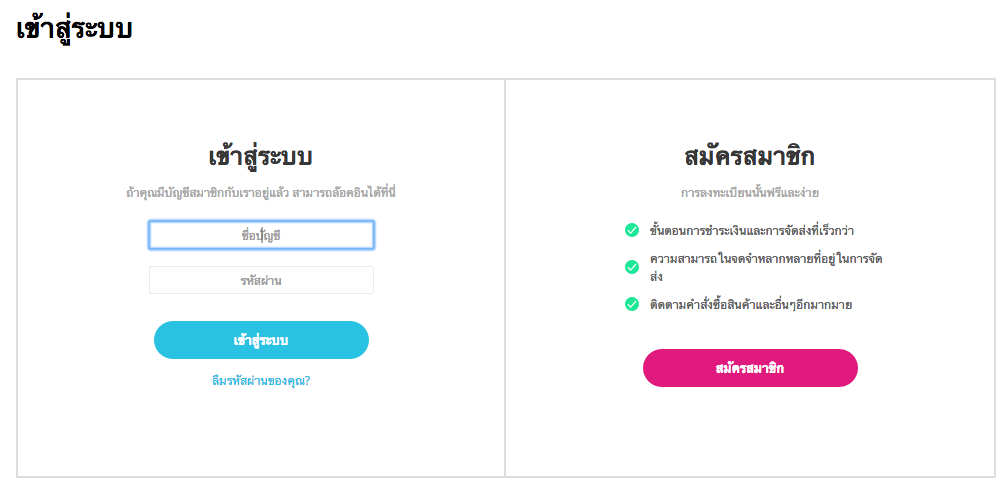
Task: Click the green checkmark beside ความสามารถในจดจำ
Action: (x=631, y=267)
